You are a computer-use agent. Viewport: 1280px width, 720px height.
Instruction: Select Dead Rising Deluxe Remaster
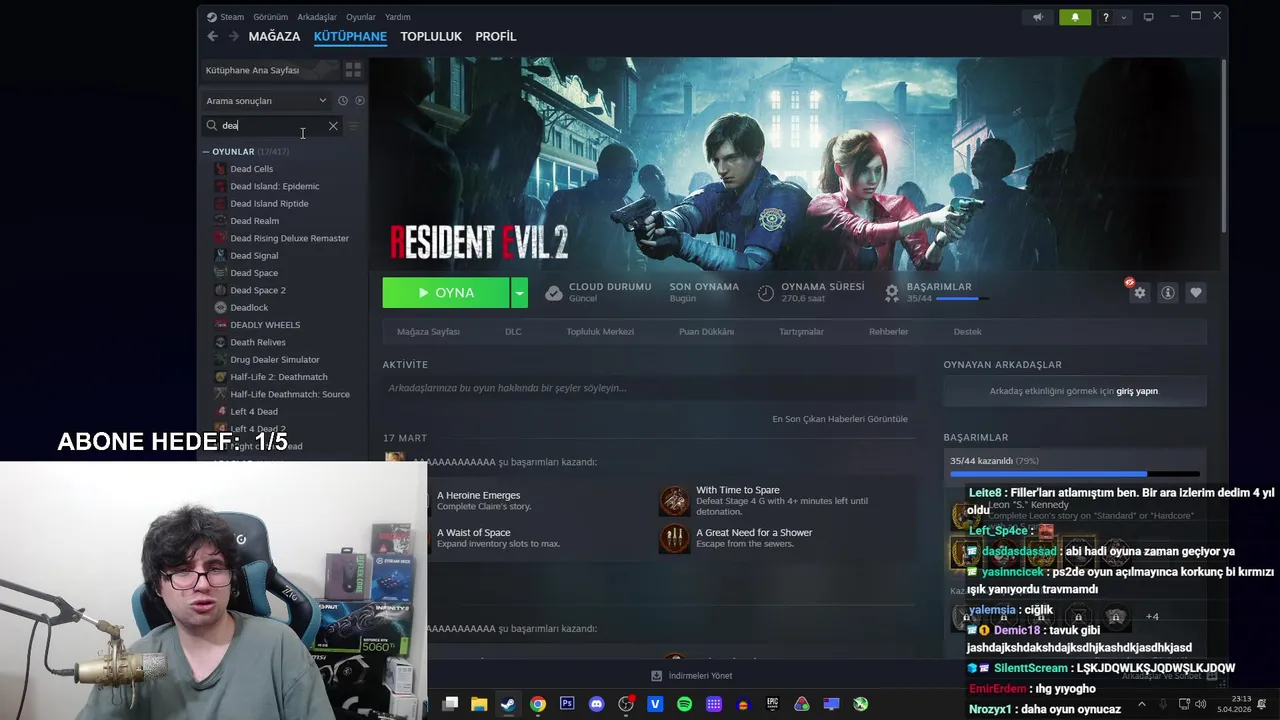coord(289,238)
